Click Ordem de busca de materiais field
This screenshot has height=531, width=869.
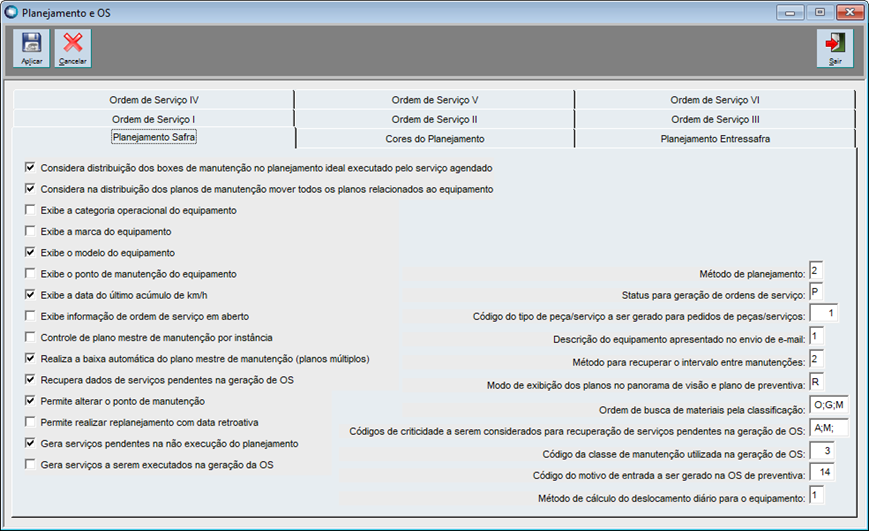click(829, 405)
